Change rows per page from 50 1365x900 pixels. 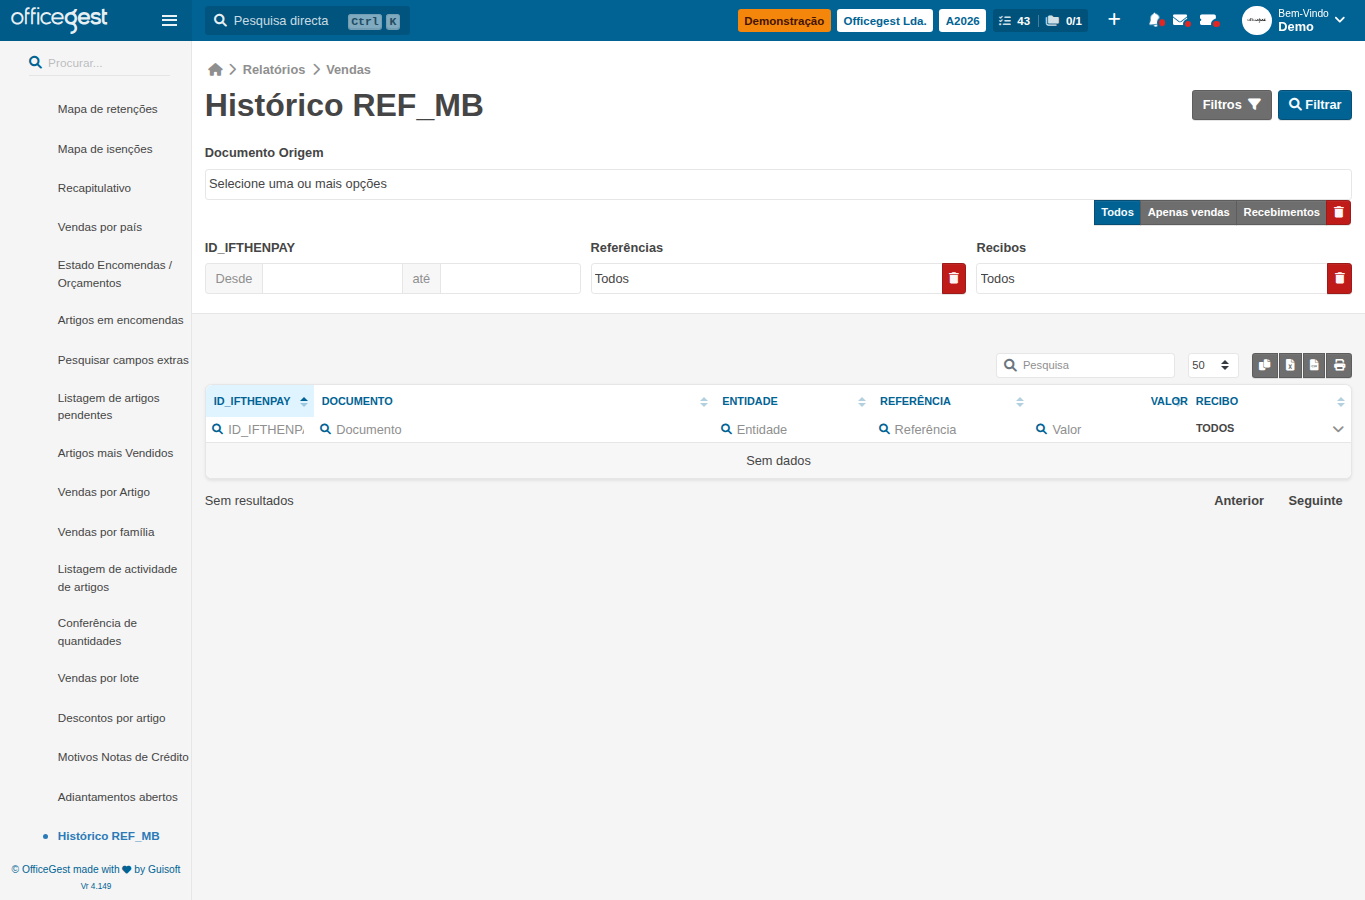click(1213, 365)
